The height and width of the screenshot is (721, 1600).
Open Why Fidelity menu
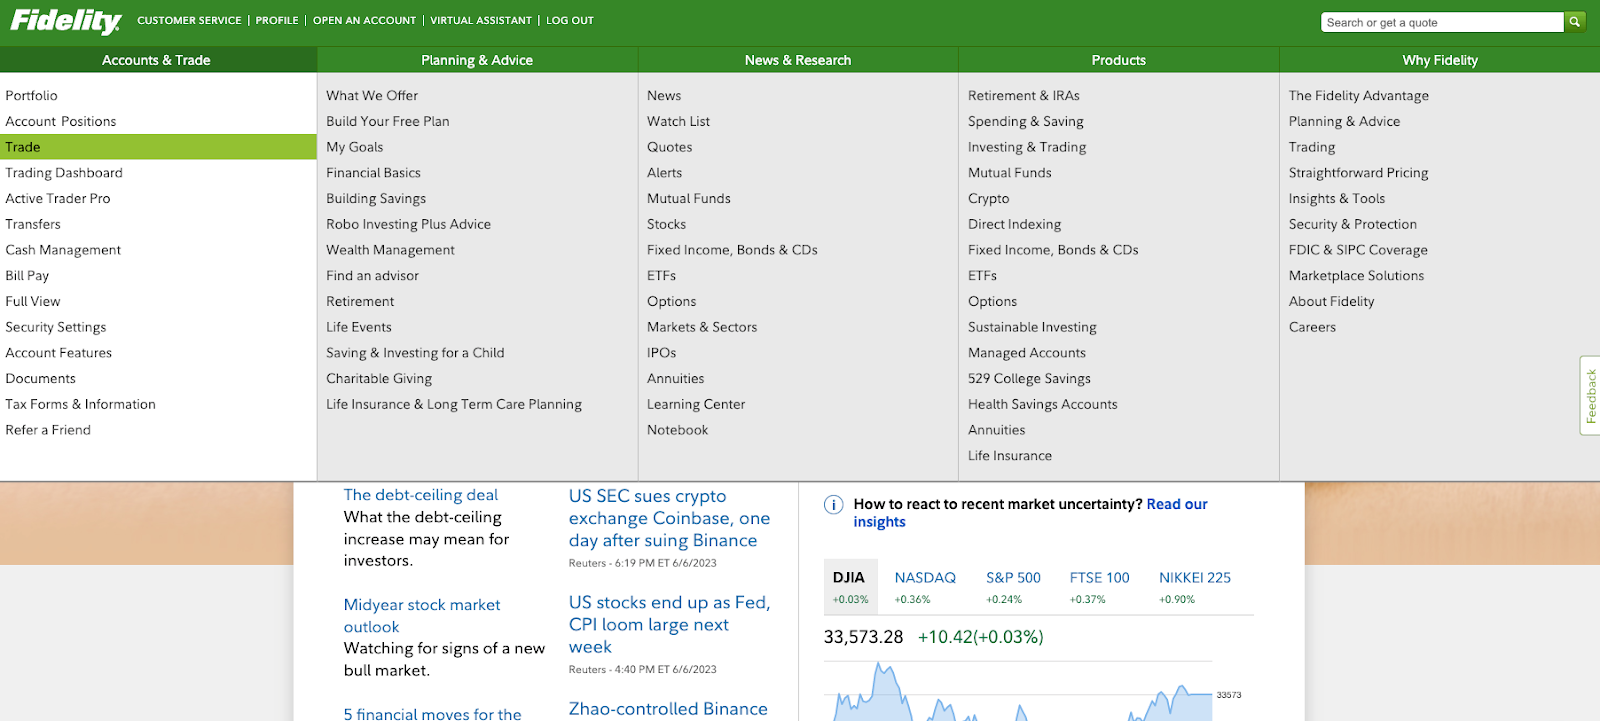1440,60
